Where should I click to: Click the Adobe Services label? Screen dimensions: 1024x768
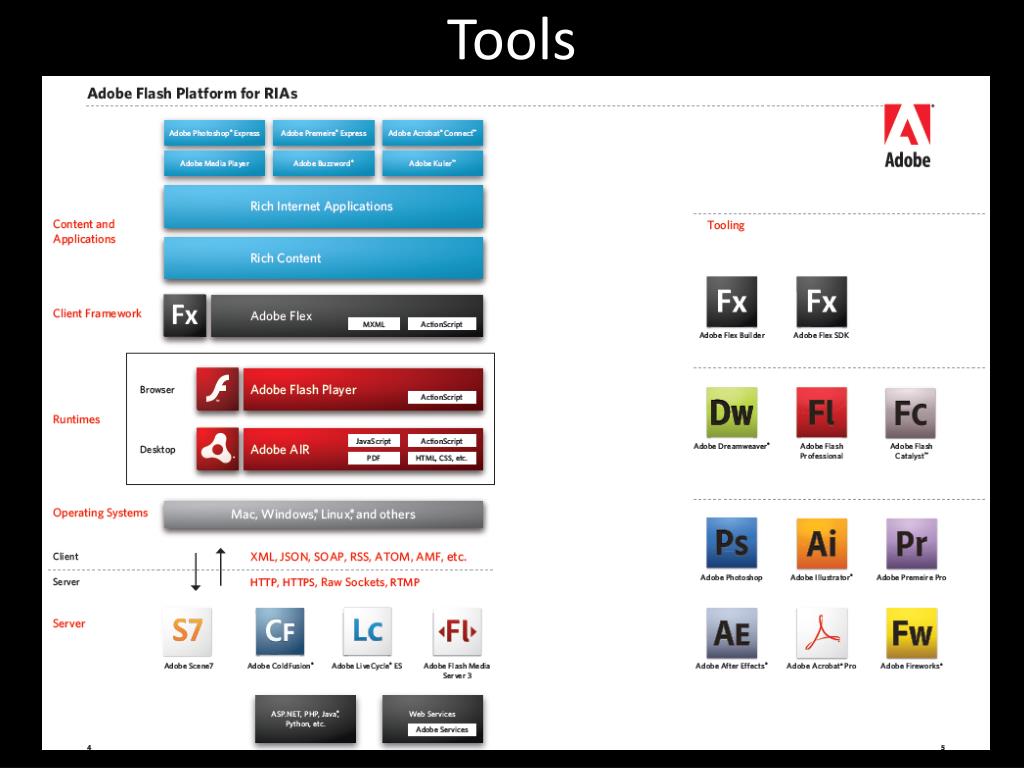(442, 729)
